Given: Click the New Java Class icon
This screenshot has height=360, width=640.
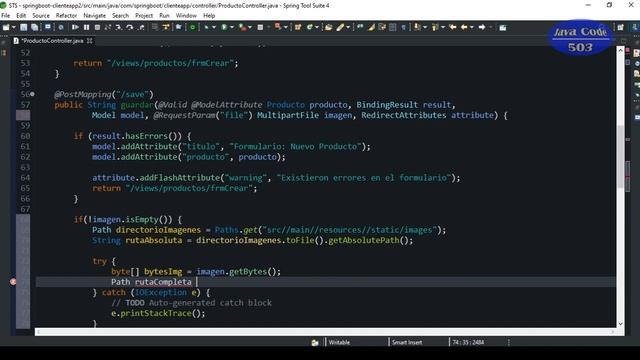Looking at the screenshot, I should click(x=310, y=27).
